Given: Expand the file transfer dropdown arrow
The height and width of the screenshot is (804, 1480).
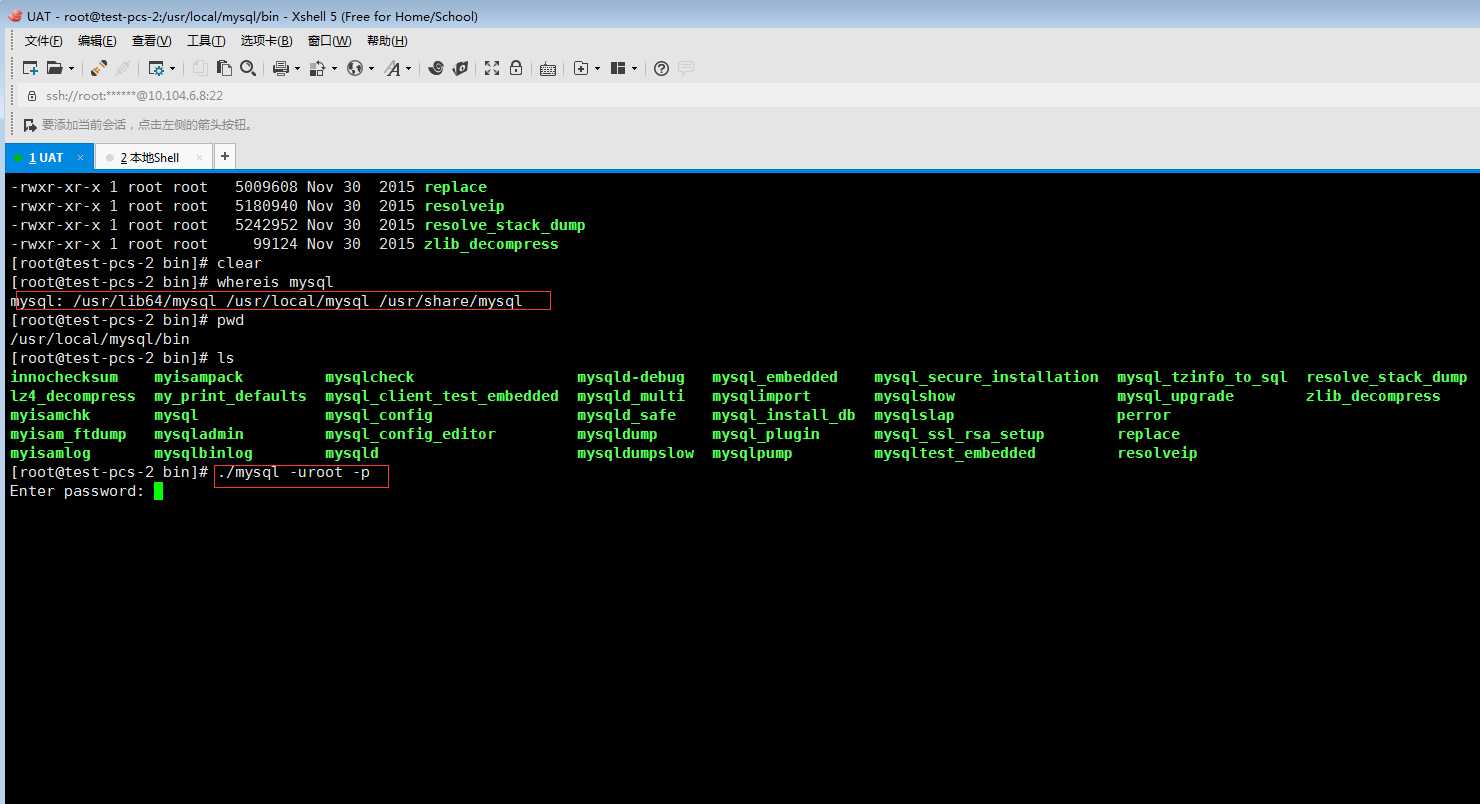Looking at the screenshot, I should (x=334, y=68).
